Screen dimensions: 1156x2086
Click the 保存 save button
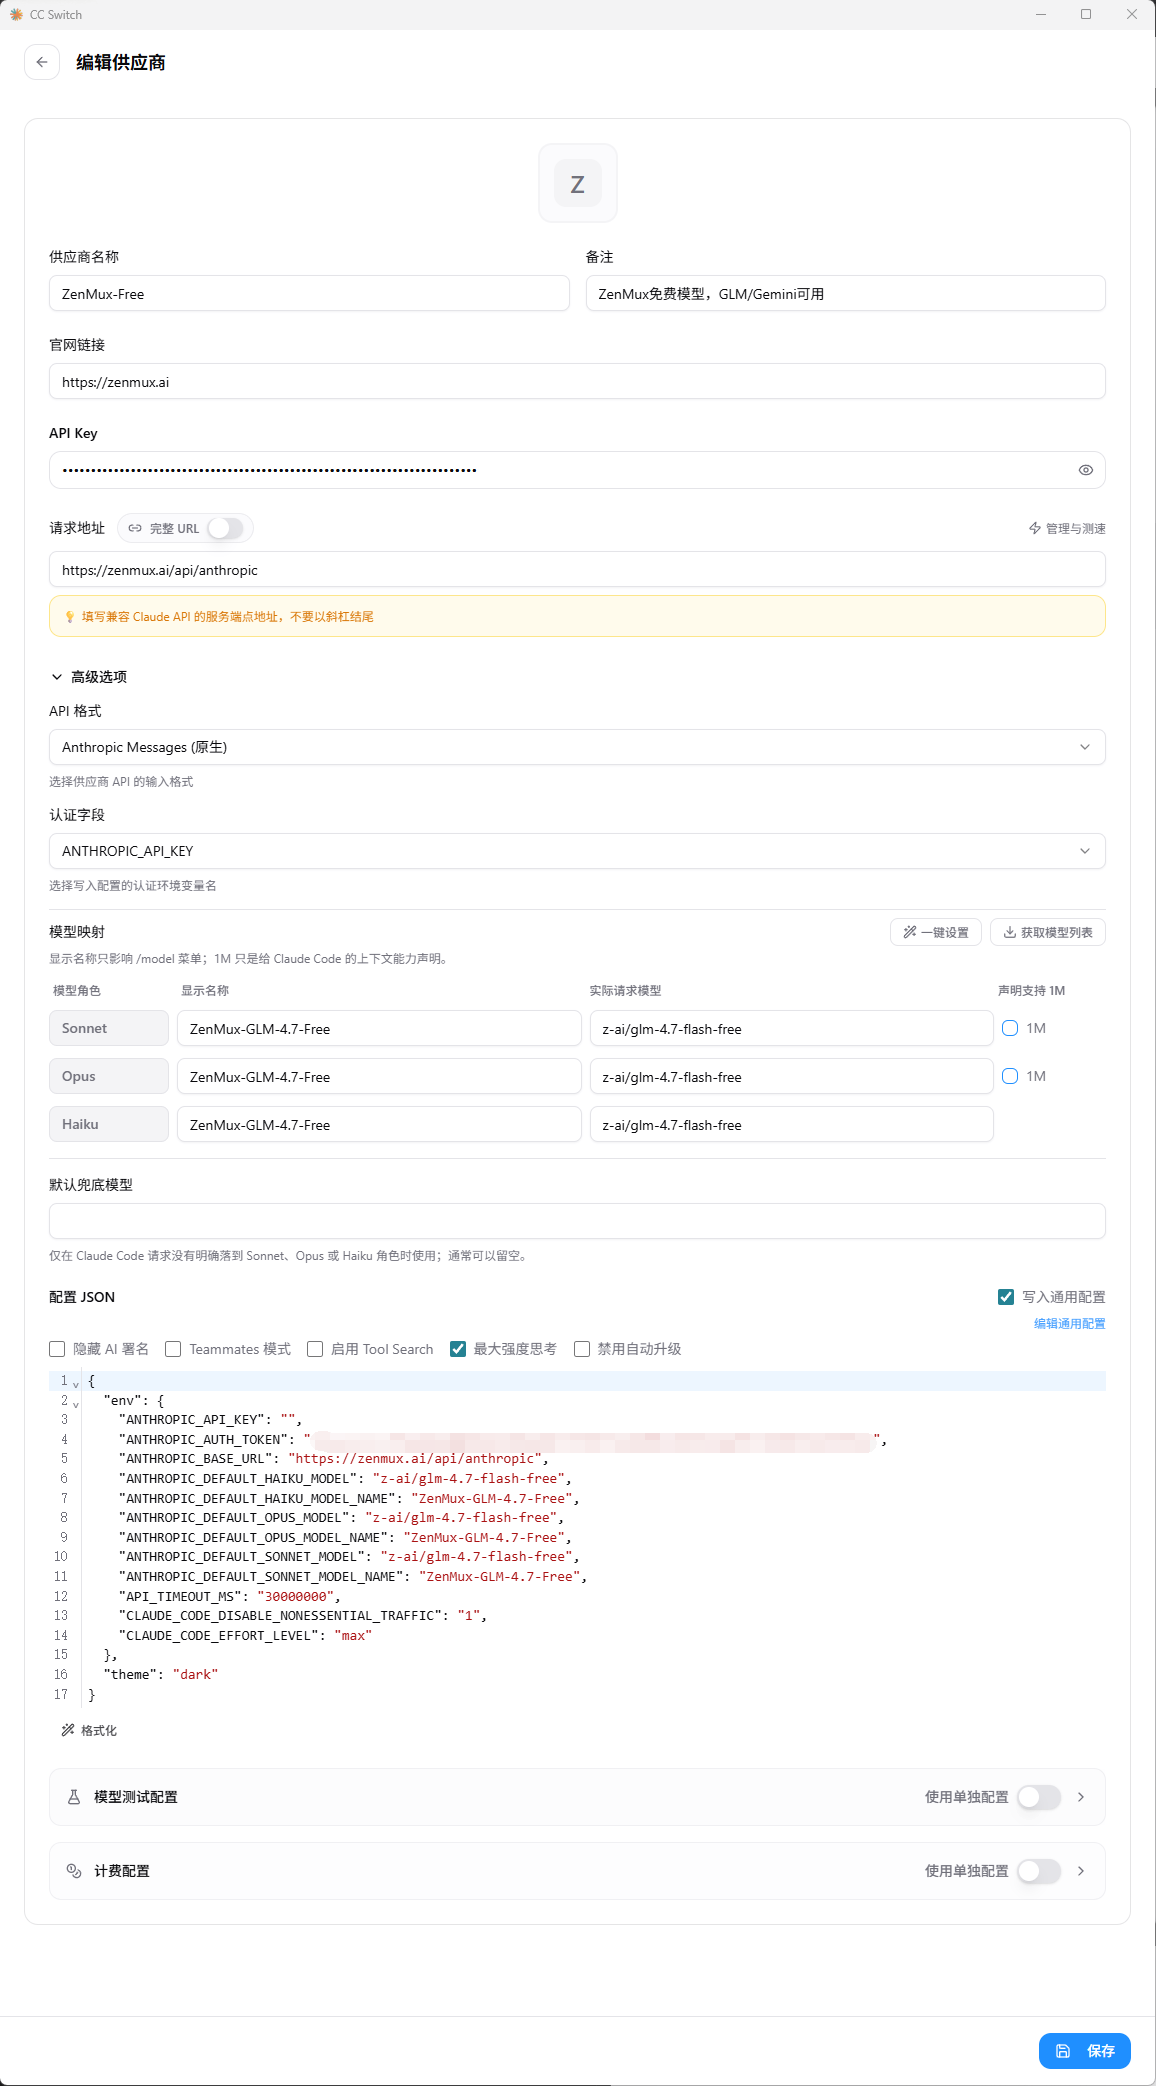coord(1085,2051)
